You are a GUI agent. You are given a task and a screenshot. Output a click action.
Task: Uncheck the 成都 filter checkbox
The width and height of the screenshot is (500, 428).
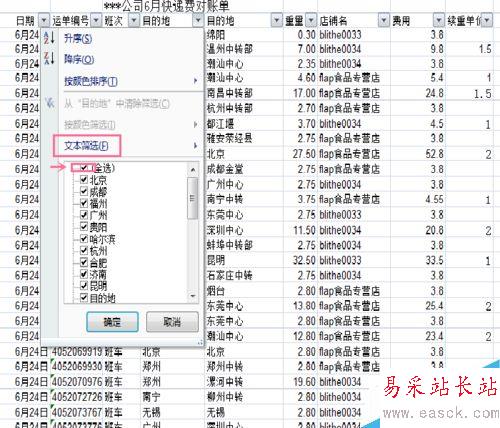(x=84, y=191)
